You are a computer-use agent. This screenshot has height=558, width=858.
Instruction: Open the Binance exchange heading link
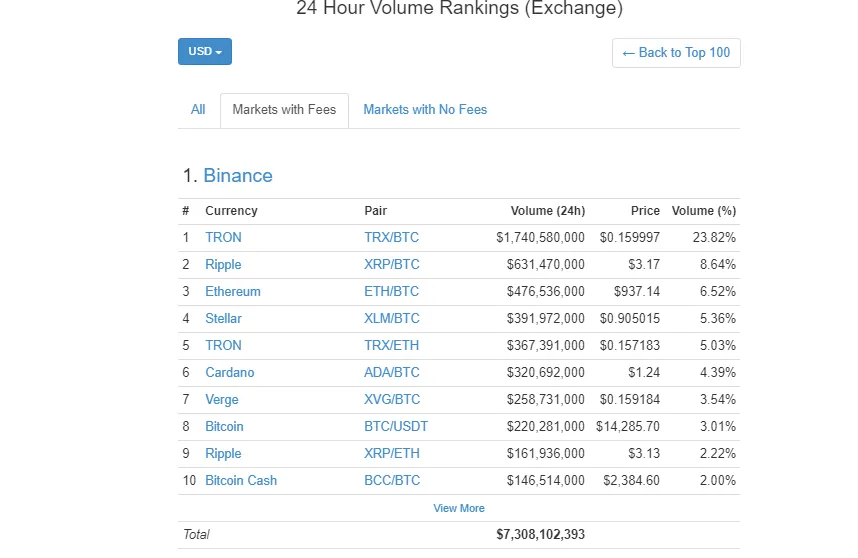pos(238,176)
